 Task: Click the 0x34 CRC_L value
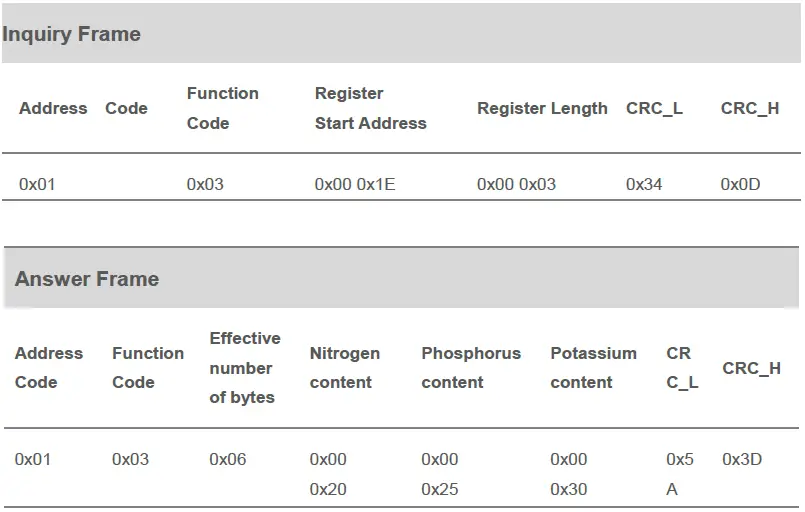click(644, 184)
